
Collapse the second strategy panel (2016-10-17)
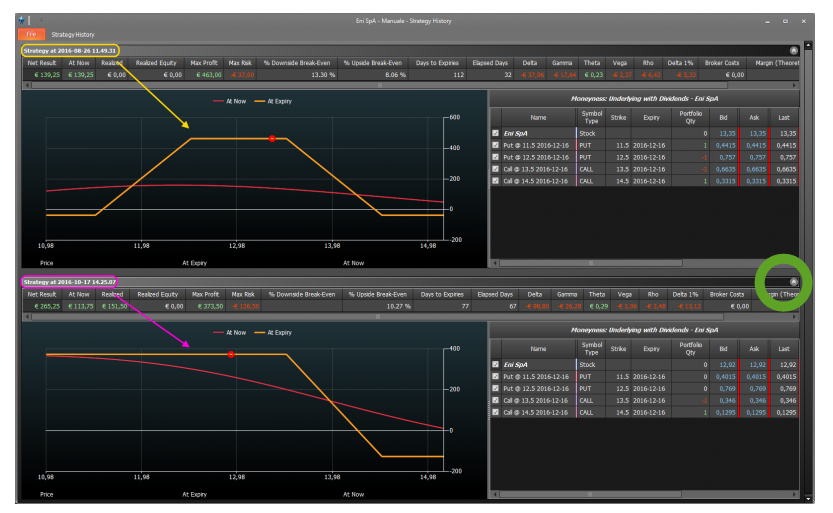[793, 282]
